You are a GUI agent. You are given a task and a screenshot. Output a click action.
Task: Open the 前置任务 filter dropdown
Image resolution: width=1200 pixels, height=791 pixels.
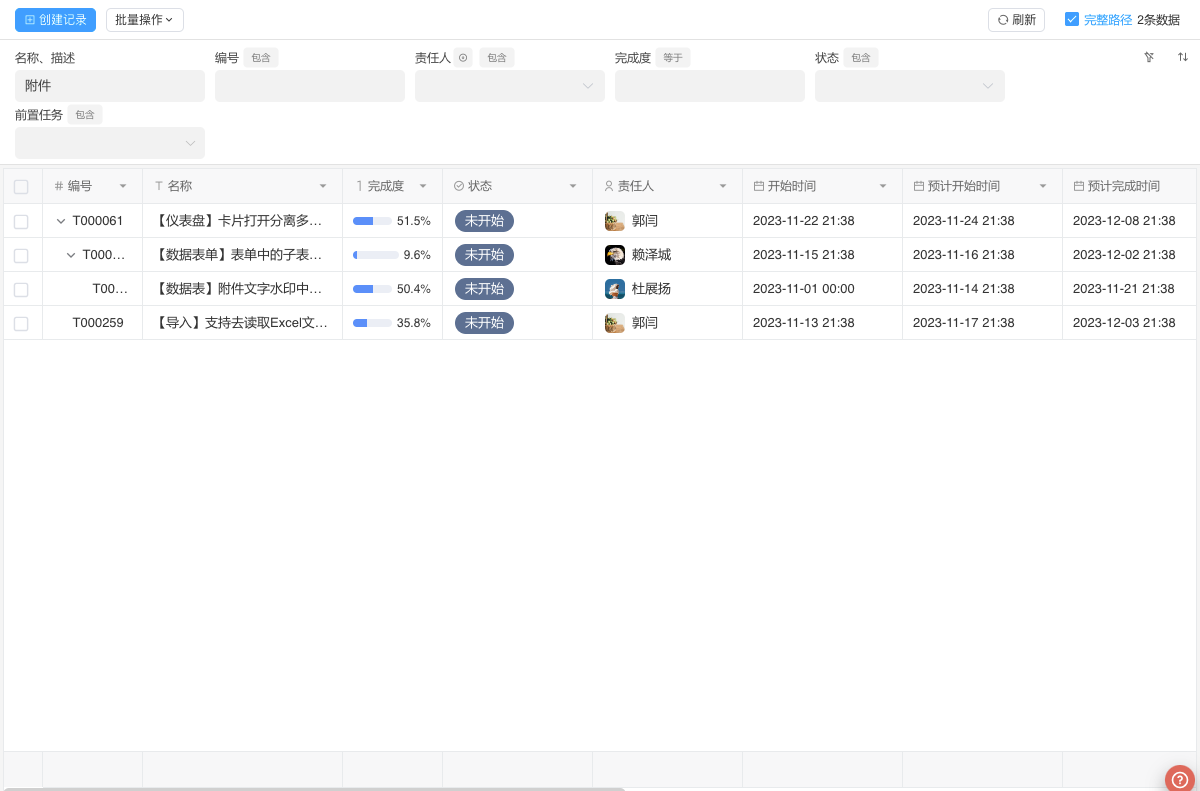click(109, 143)
